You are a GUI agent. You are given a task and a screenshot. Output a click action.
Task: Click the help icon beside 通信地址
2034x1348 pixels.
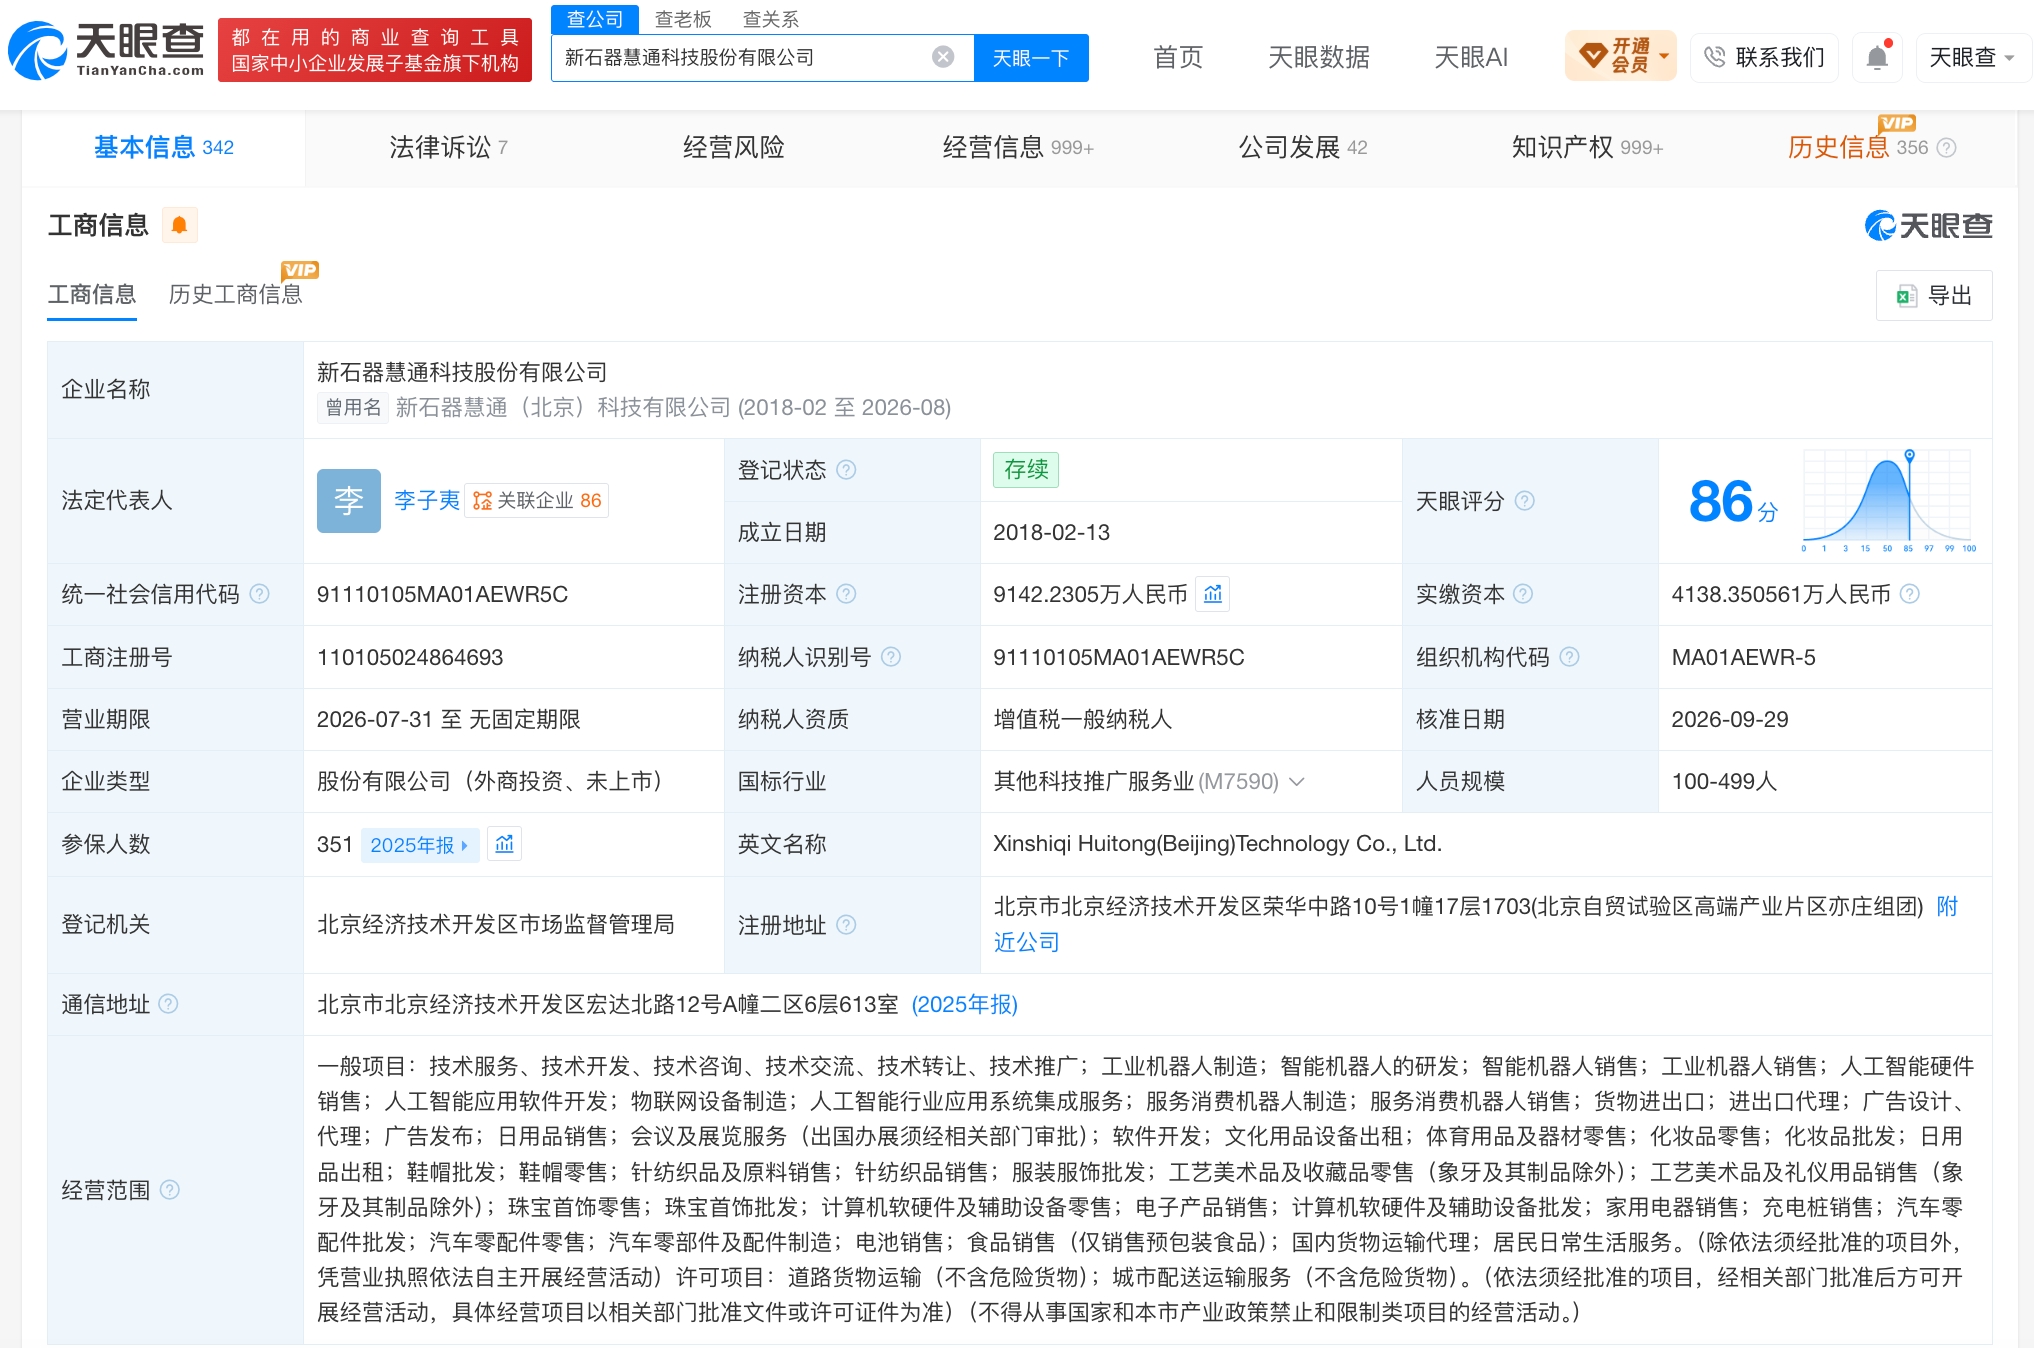point(169,1004)
